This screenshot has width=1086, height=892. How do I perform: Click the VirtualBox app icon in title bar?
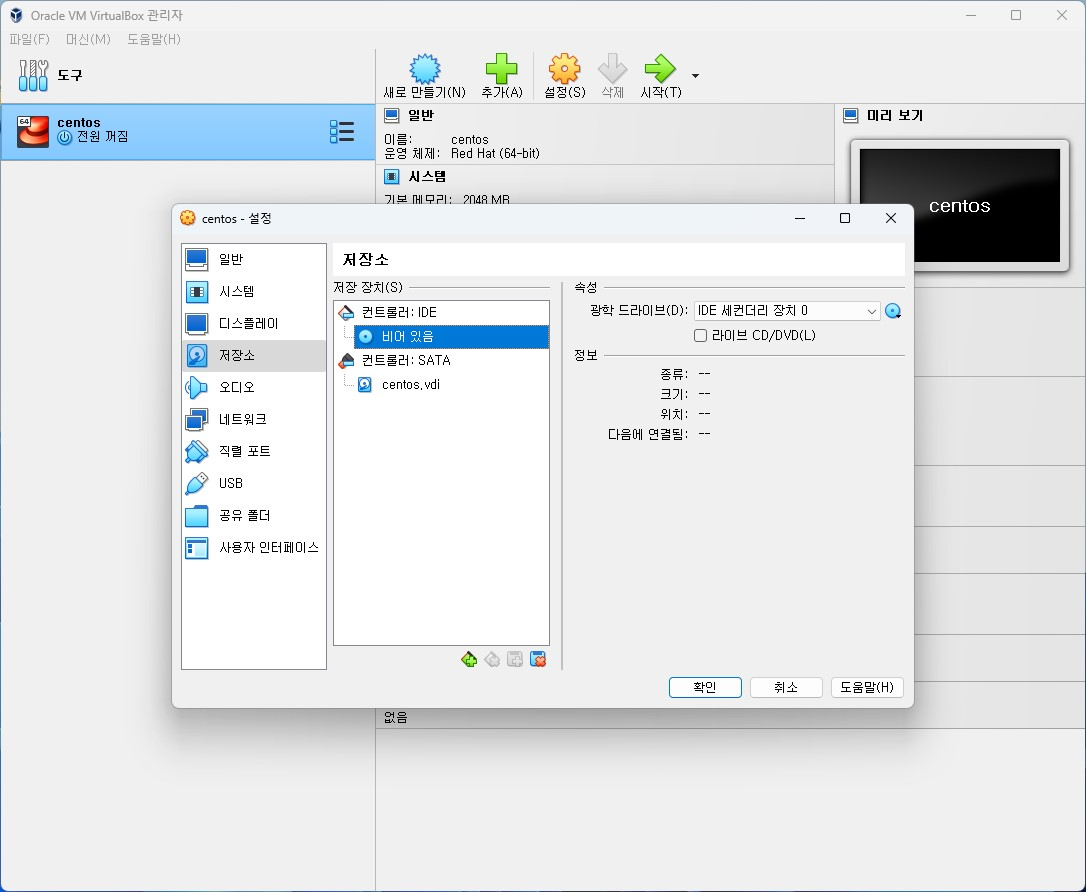16,15
